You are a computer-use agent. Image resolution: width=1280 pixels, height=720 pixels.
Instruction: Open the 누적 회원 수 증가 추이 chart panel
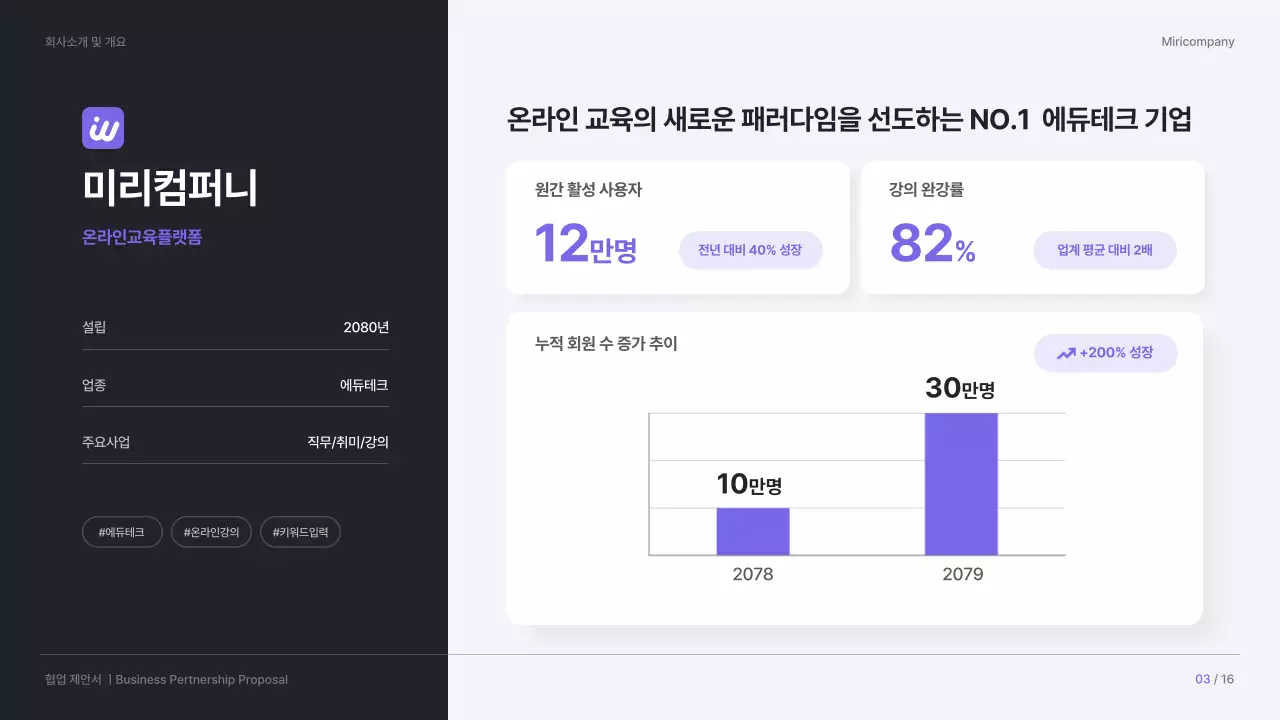(x=855, y=468)
